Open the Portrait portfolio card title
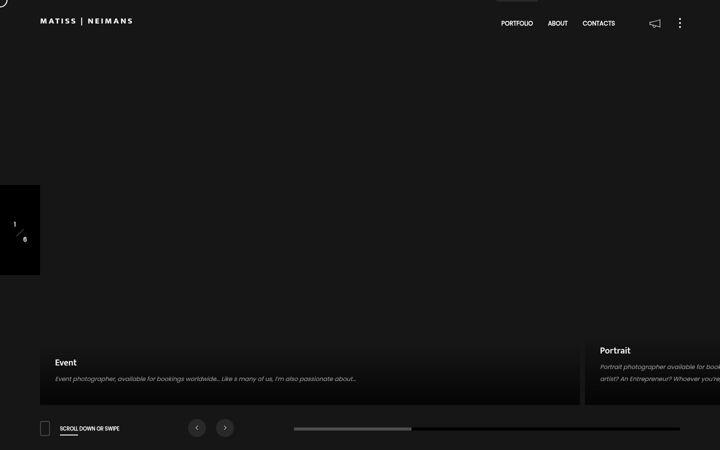Viewport: 720px width, 450px height. pyautogui.click(x=615, y=351)
